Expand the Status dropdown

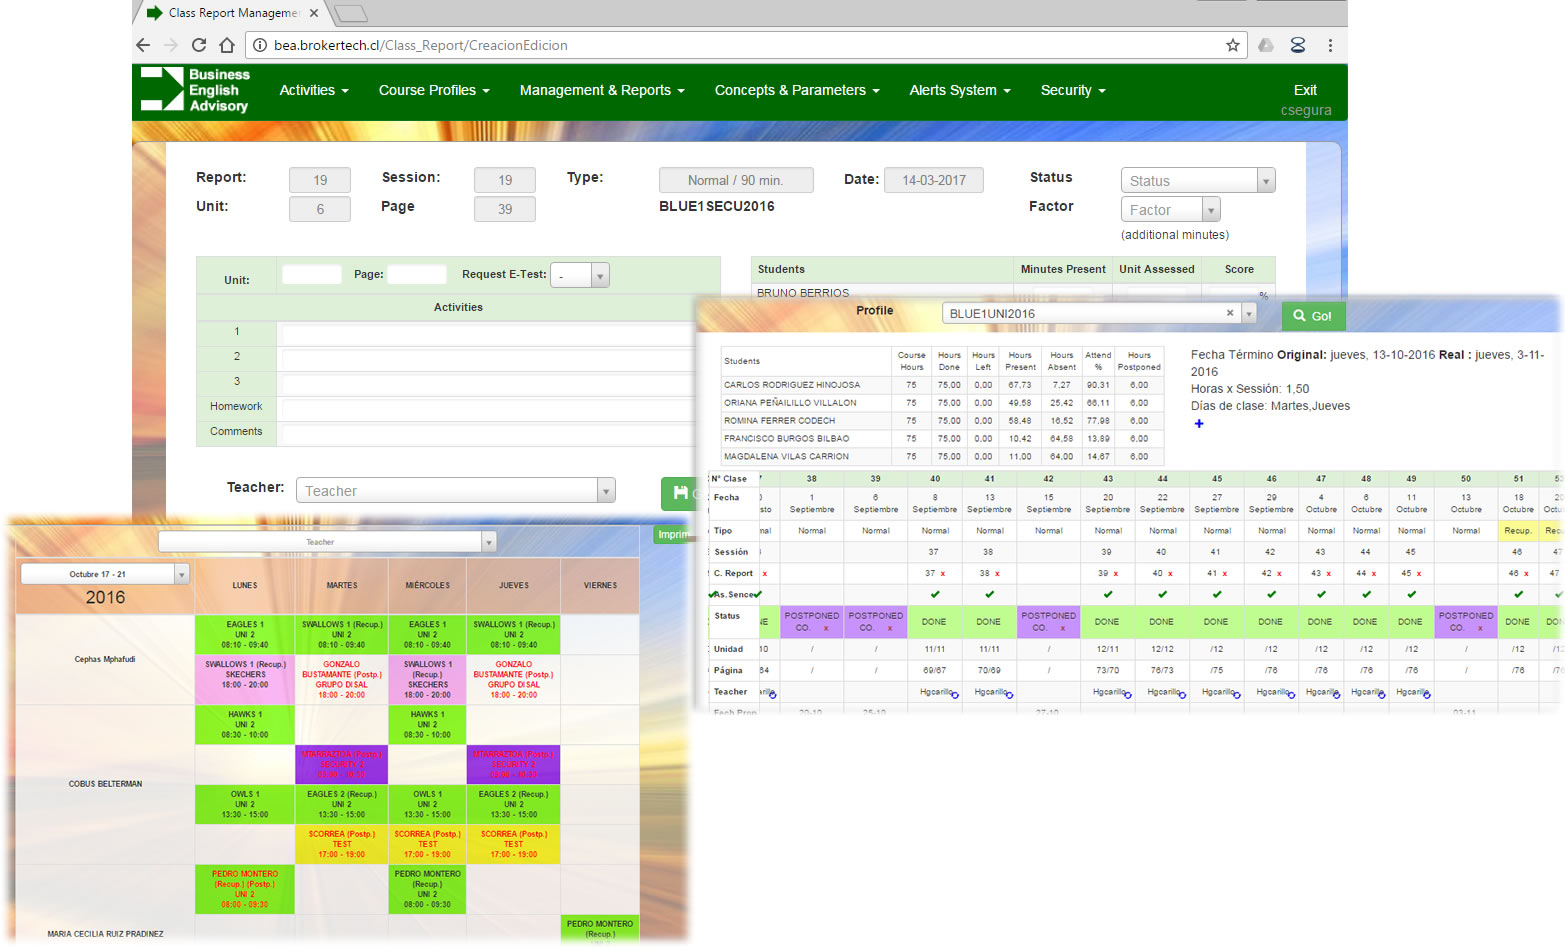pos(1198,181)
